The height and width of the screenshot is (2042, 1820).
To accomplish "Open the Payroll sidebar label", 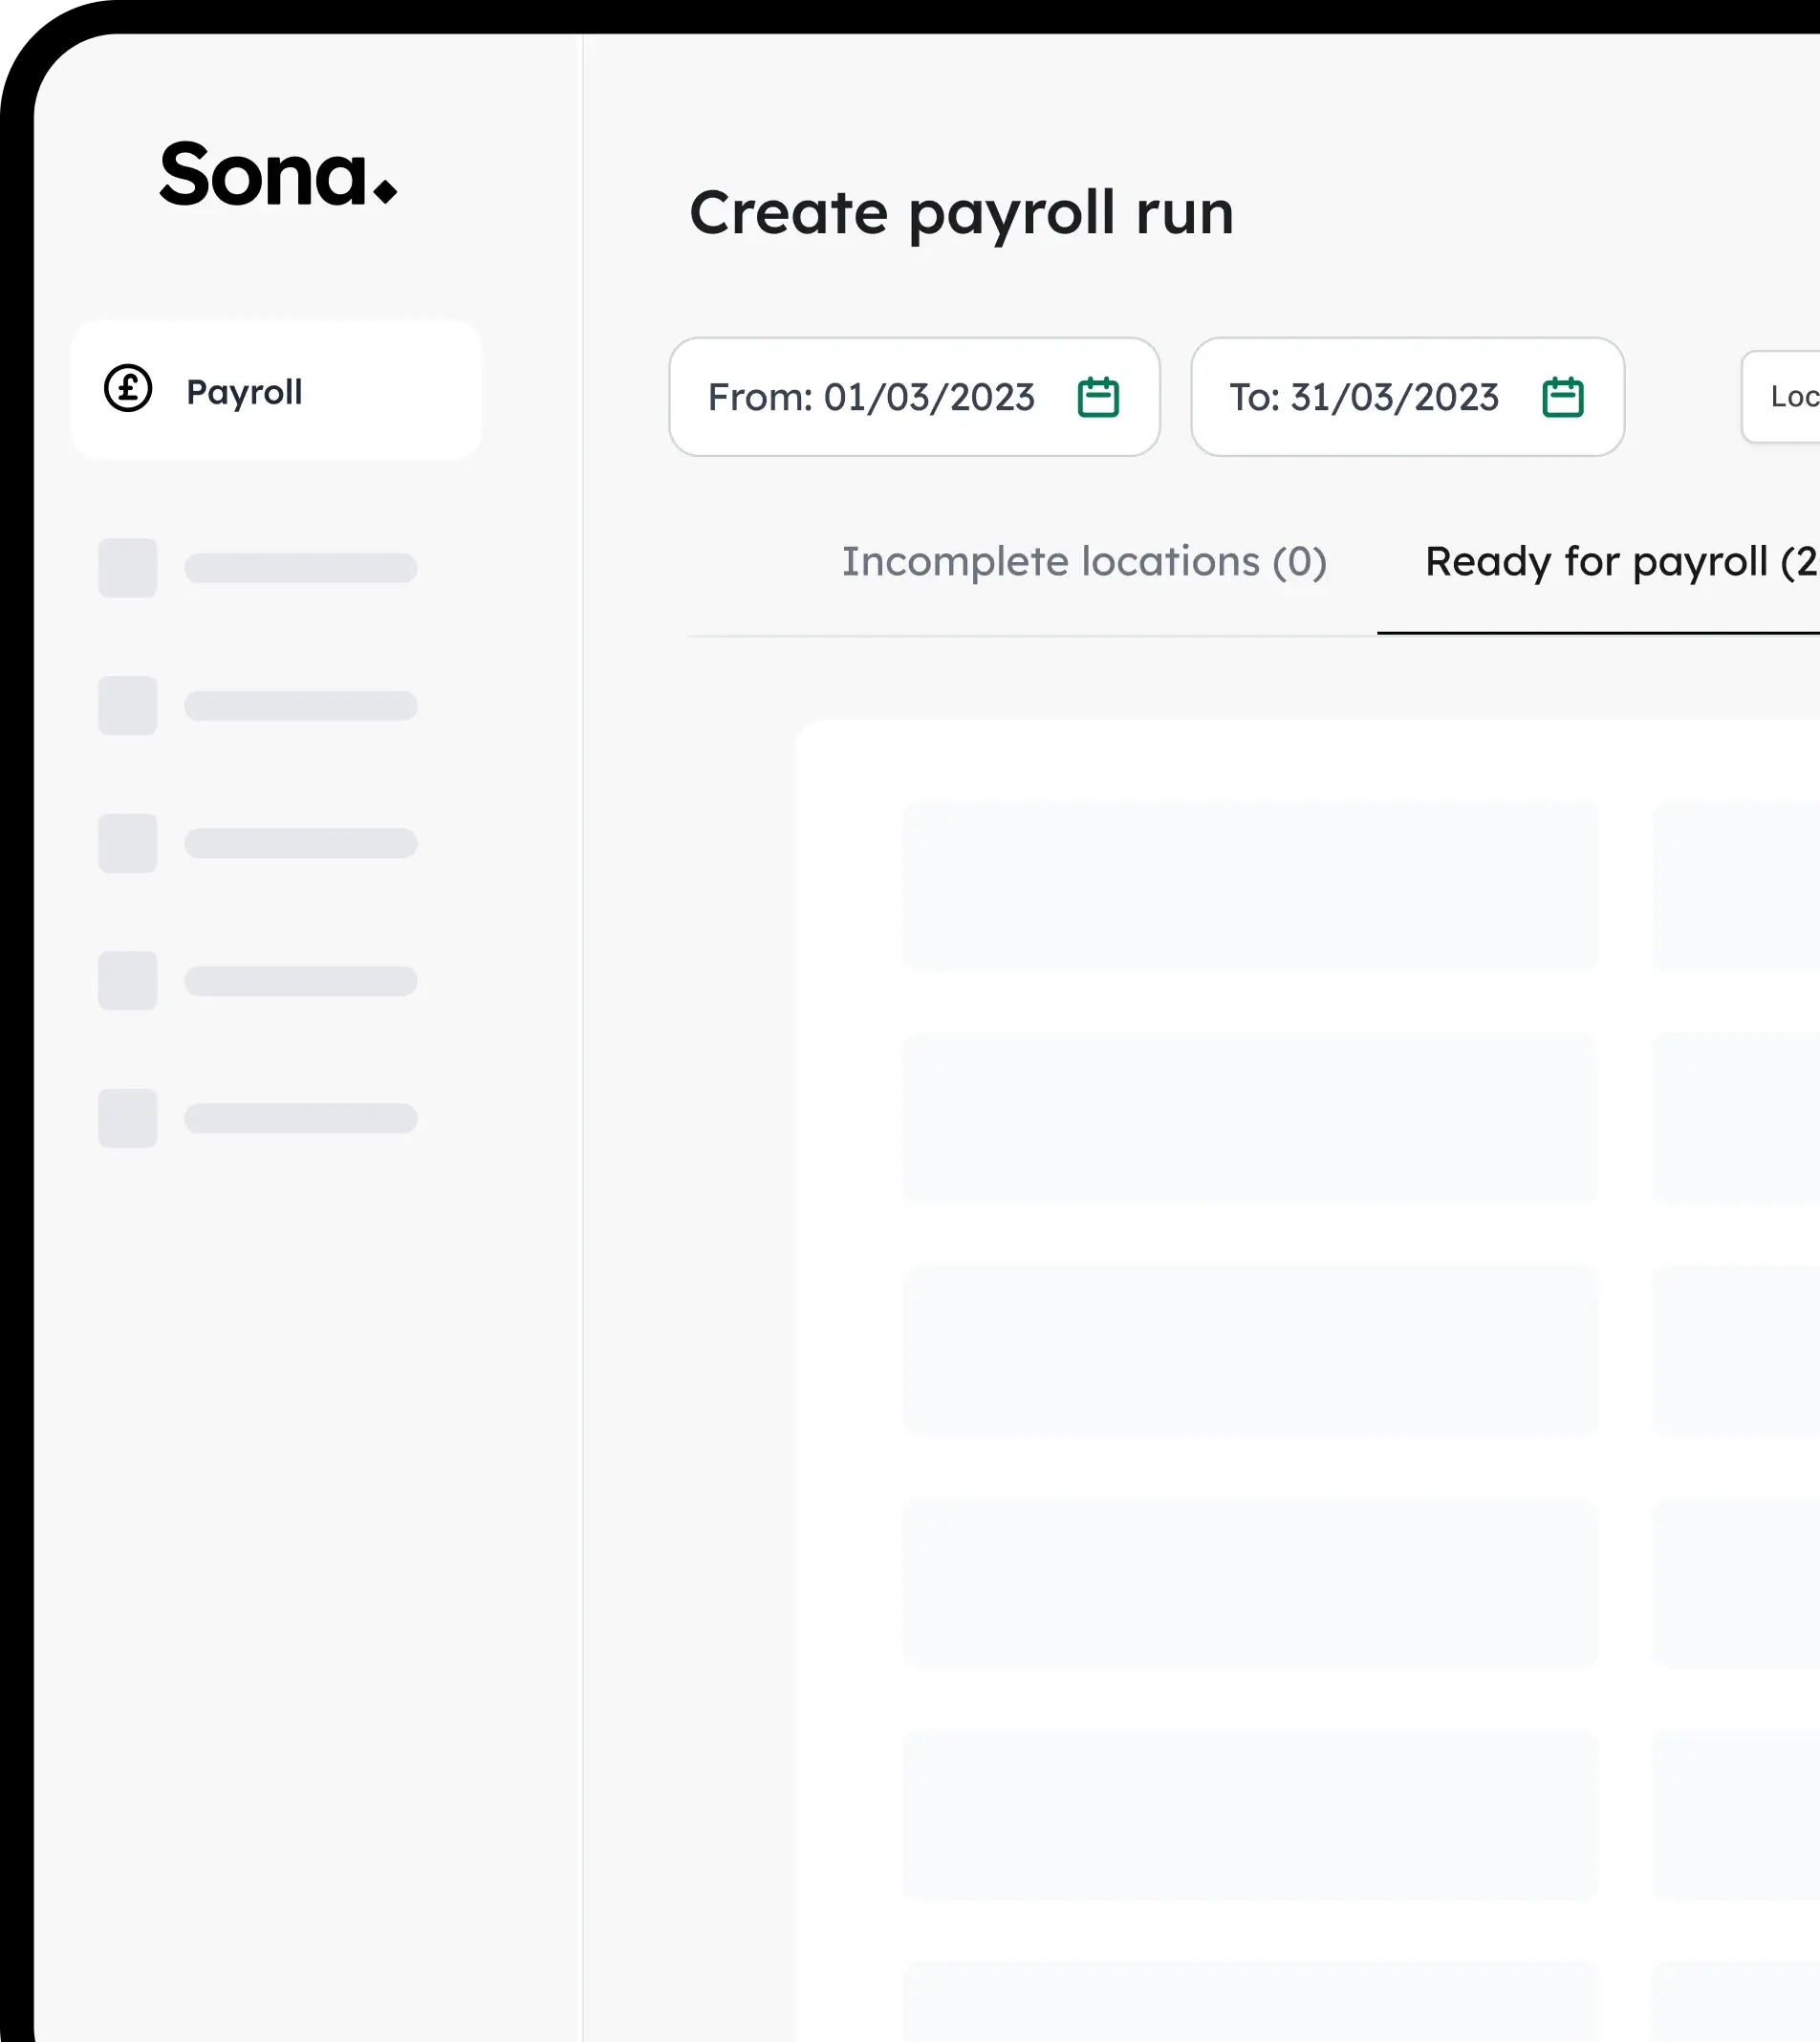I will (244, 392).
